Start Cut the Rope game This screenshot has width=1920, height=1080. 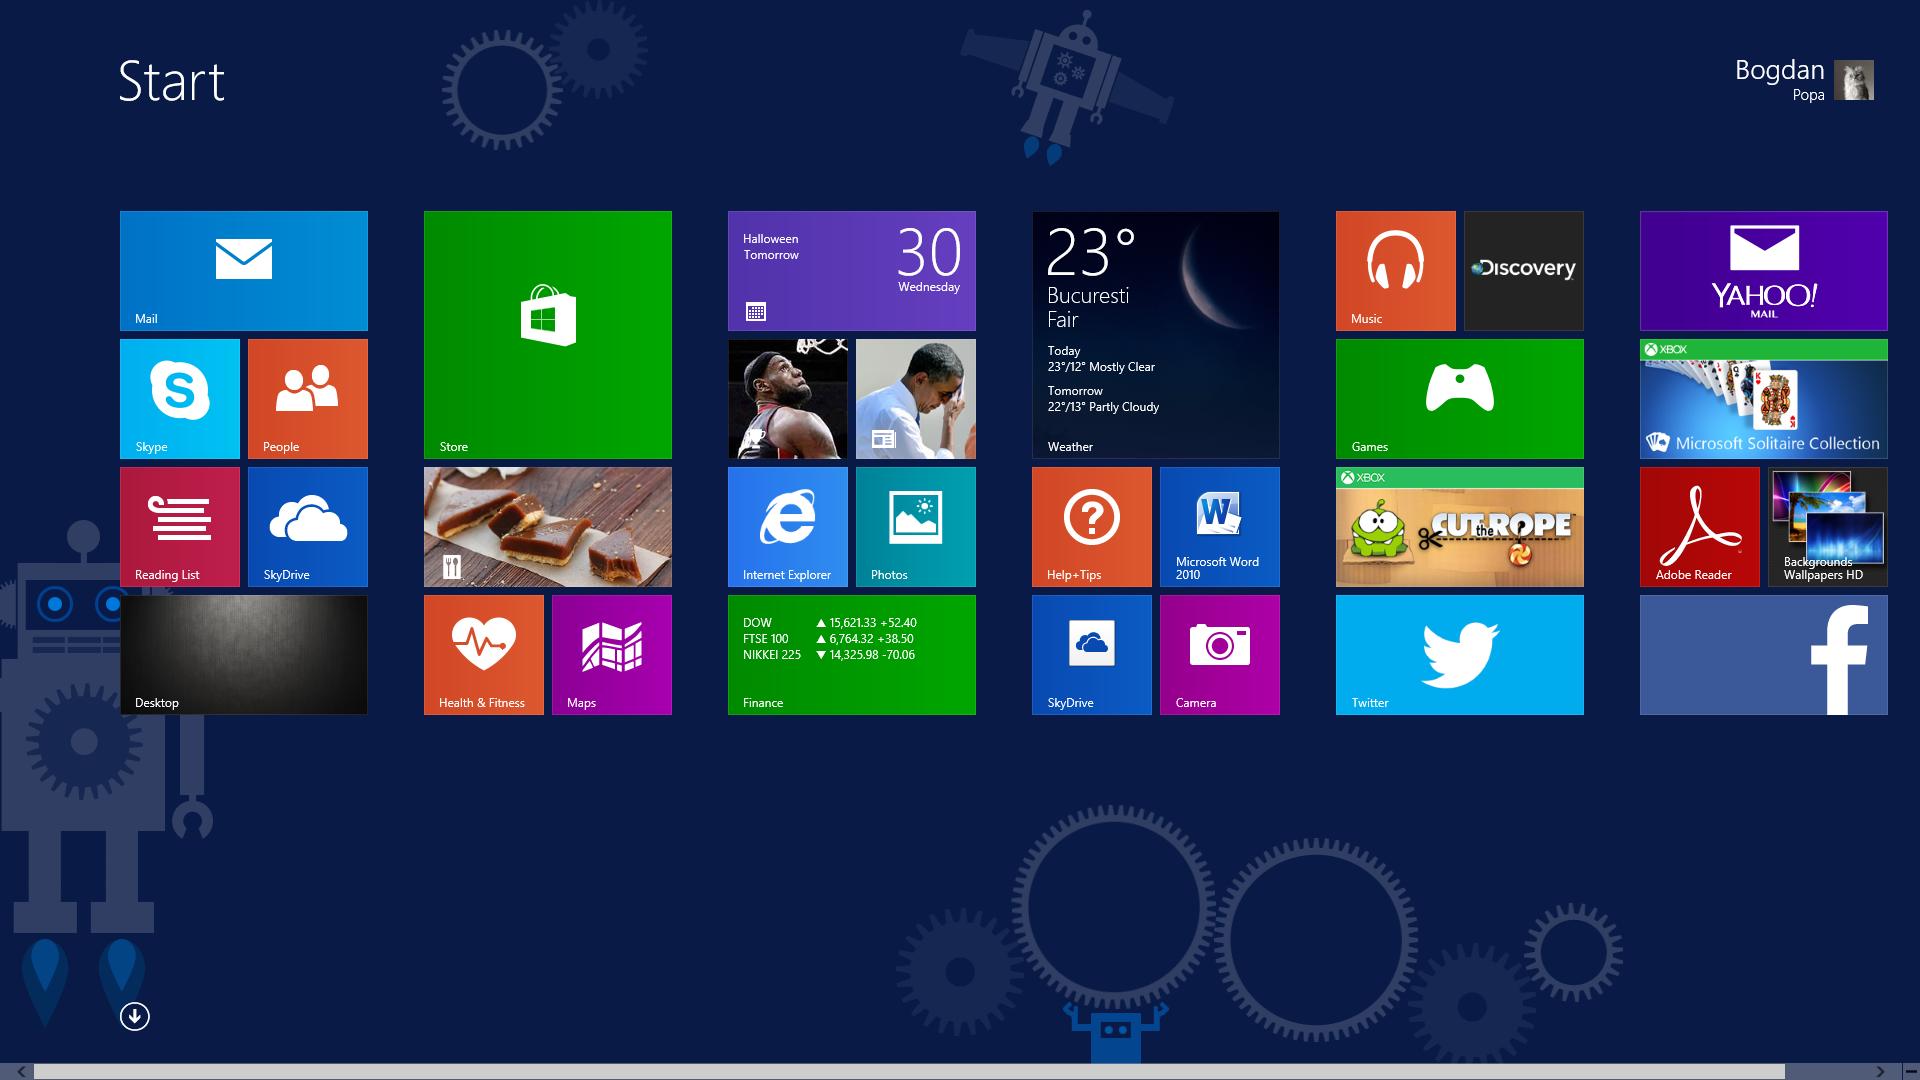click(x=1459, y=526)
